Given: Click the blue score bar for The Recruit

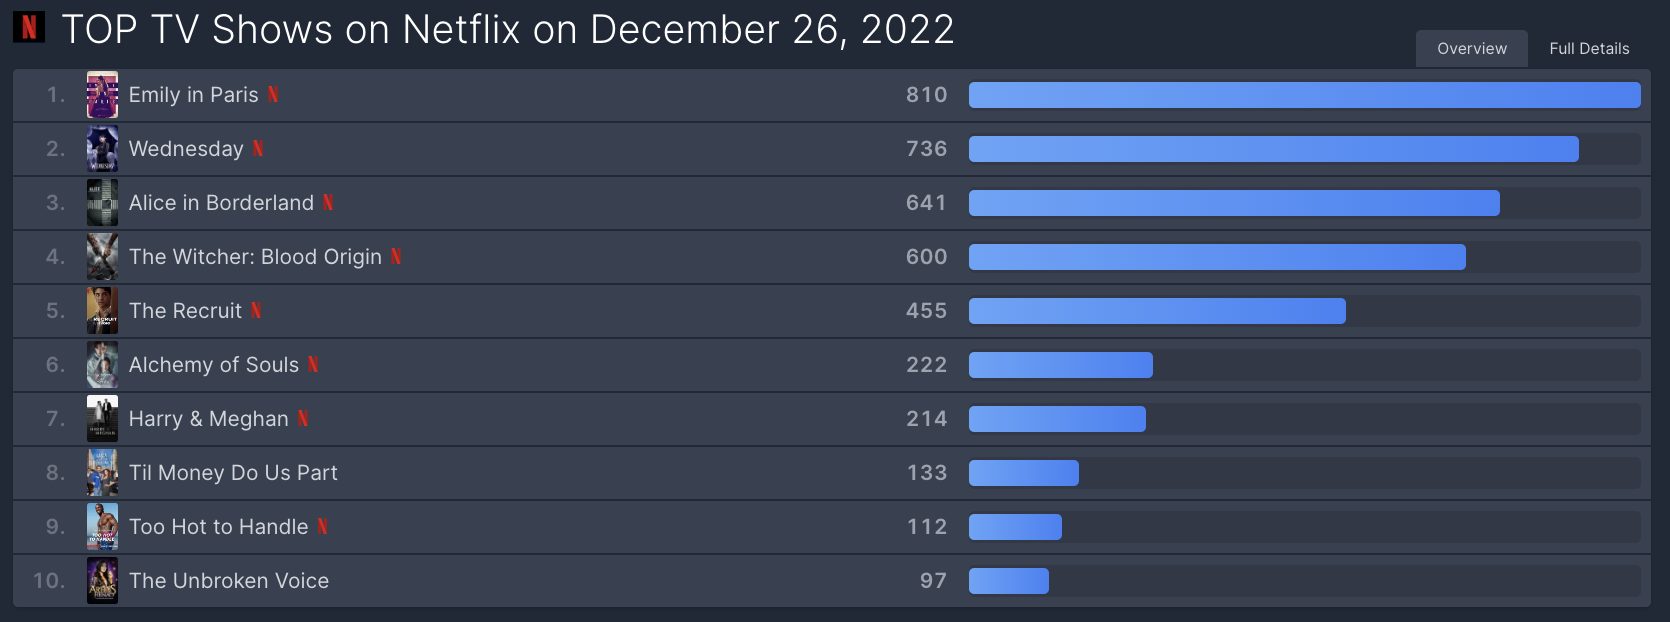Looking at the screenshot, I should click(x=1157, y=311).
